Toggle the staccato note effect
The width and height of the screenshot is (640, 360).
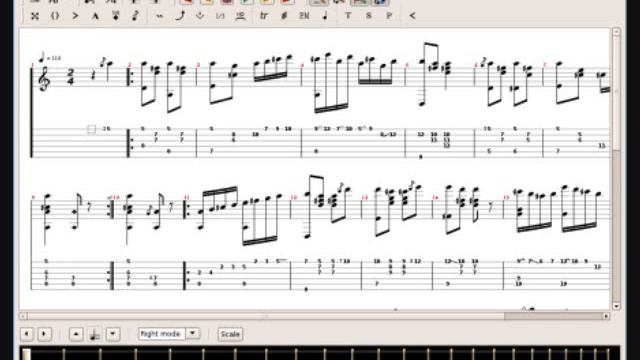coord(325,16)
